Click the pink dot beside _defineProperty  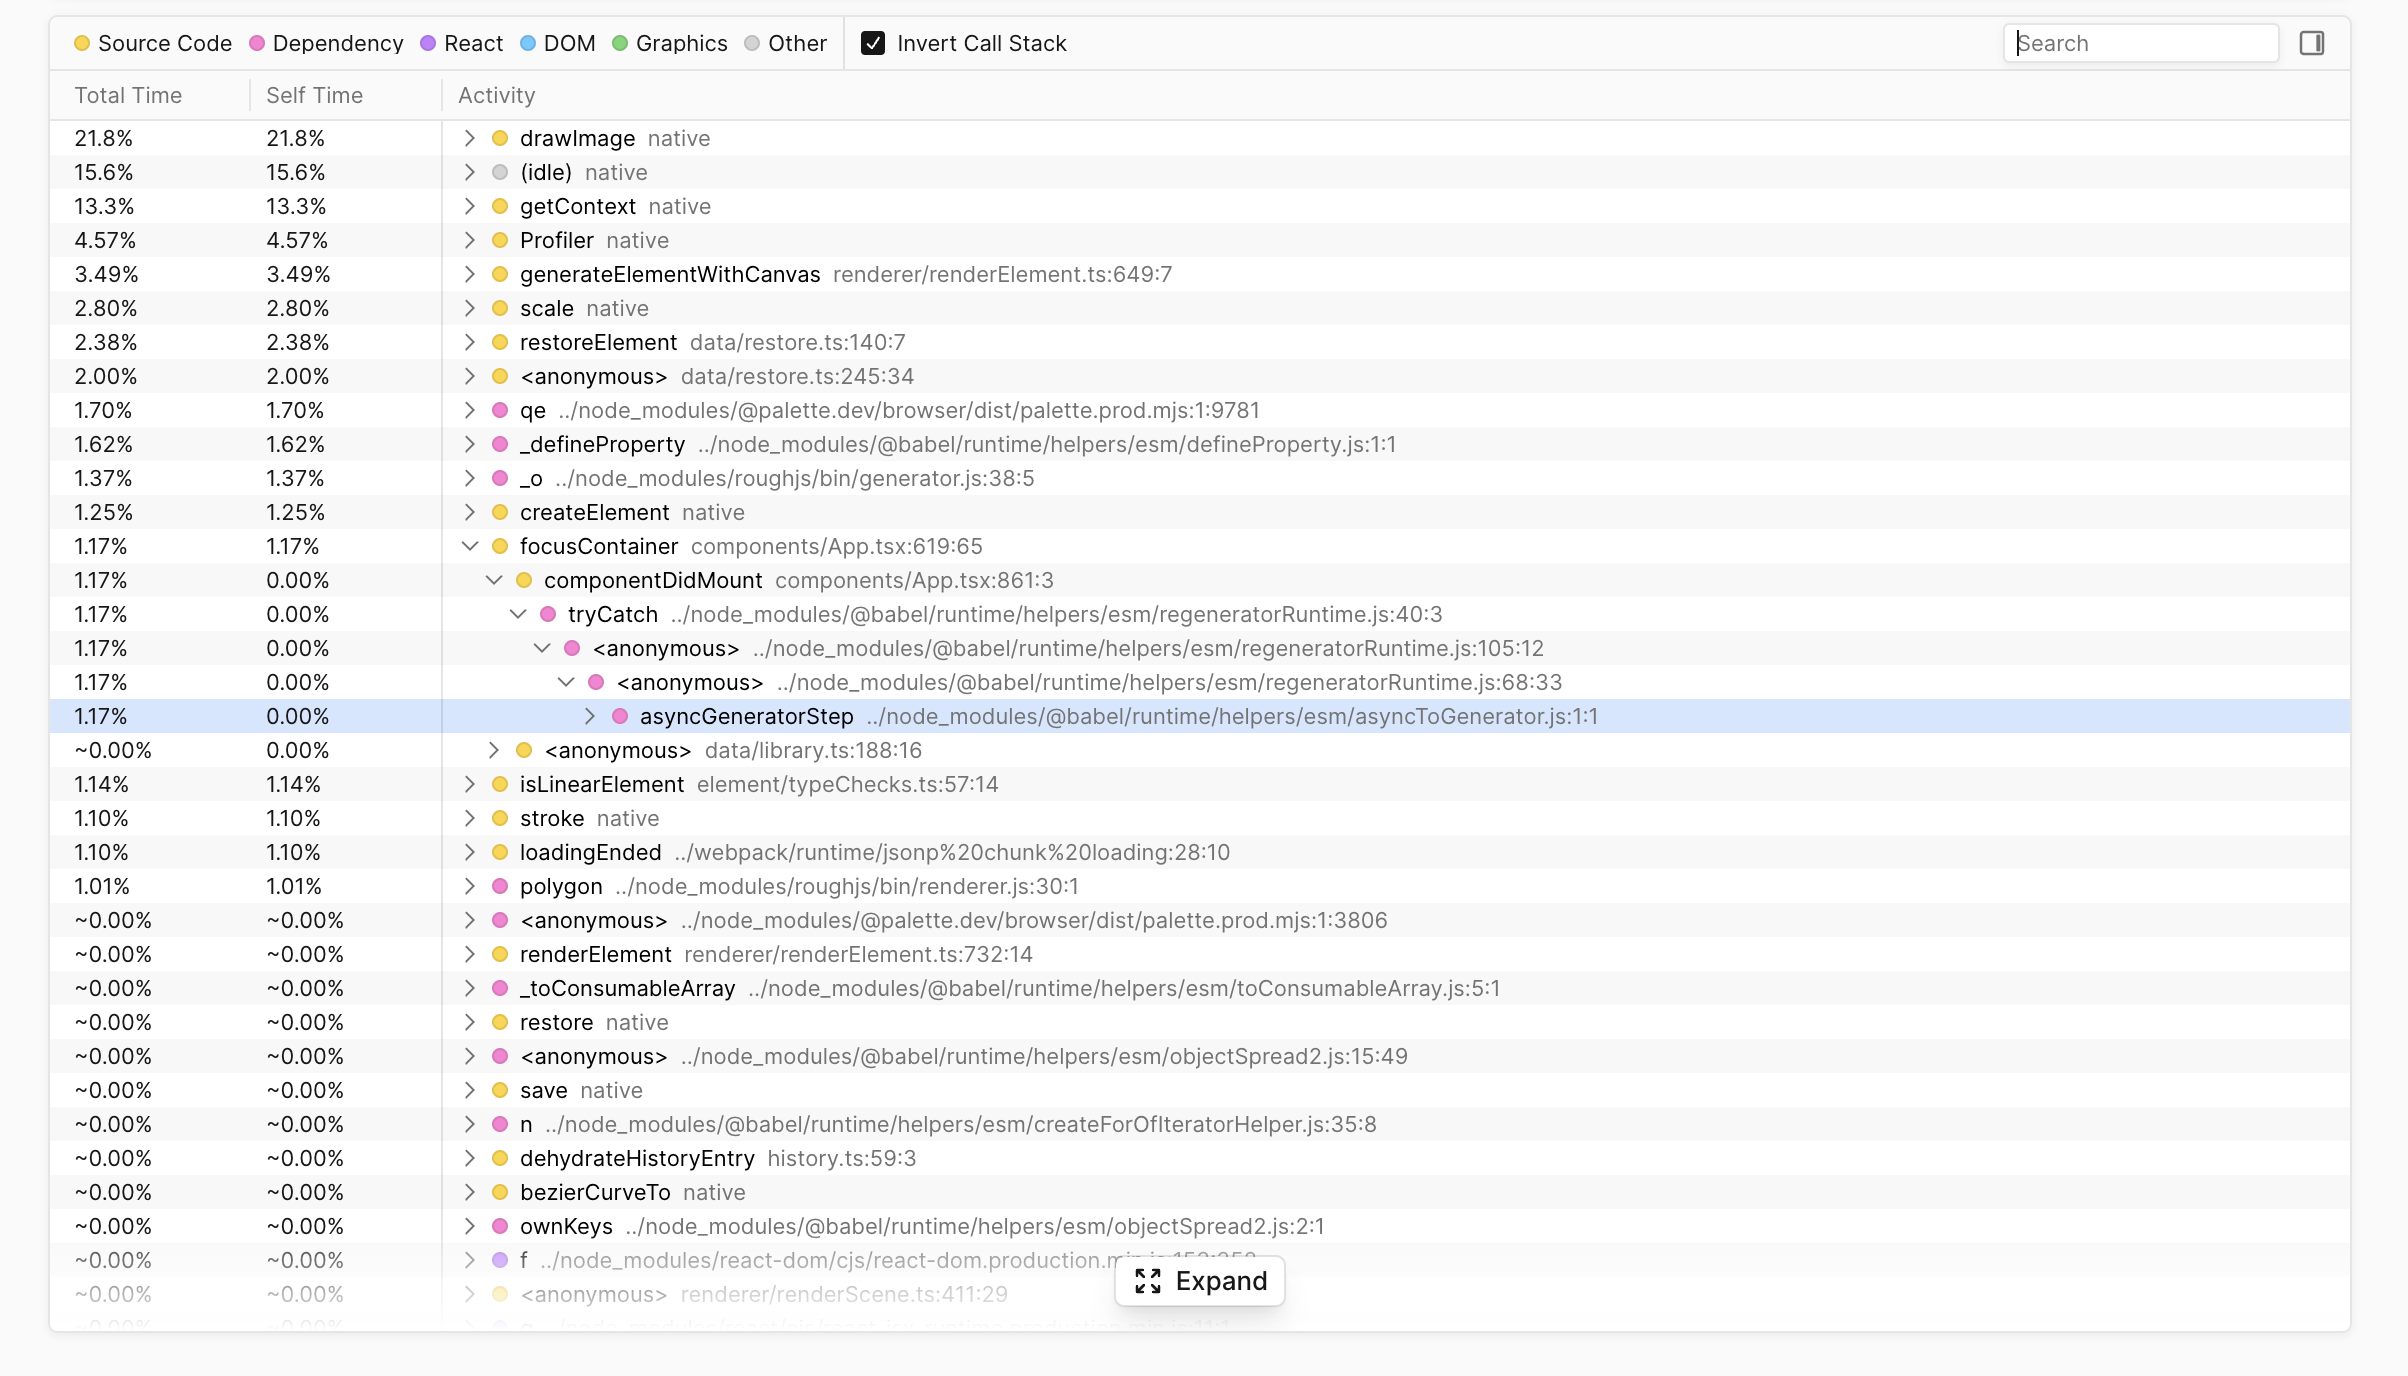click(500, 444)
